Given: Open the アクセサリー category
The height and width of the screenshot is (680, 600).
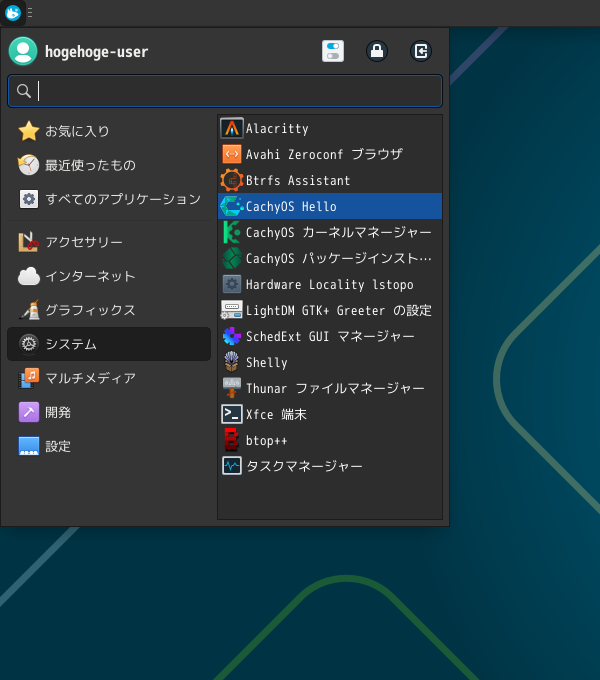Looking at the screenshot, I should (109, 242).
